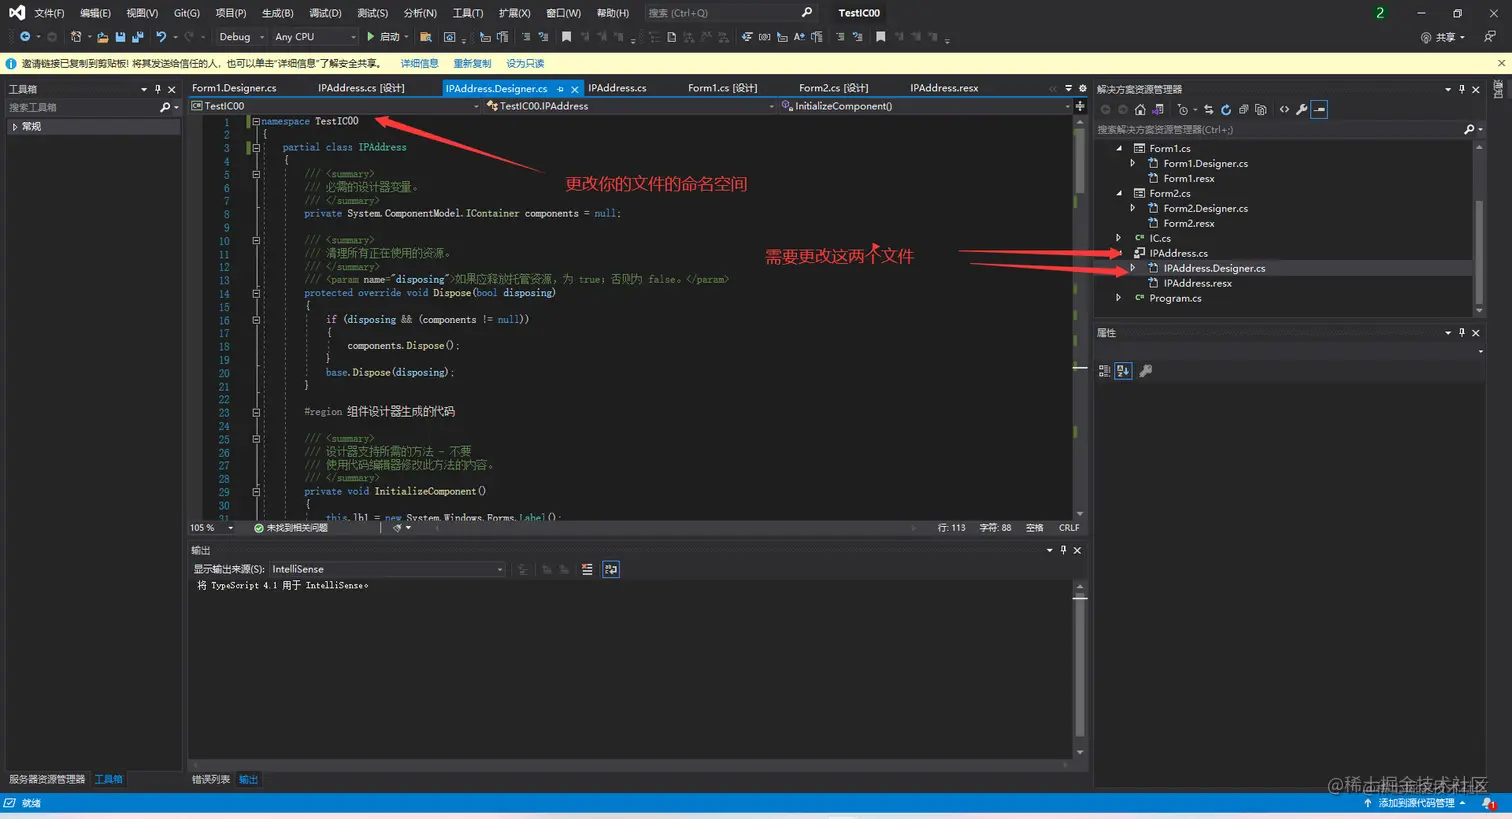Toggle auto-hide pin of Solution Explorer panel
Screen dimensions: 1512x819
pyautogui.click(x=1462, y=89)
